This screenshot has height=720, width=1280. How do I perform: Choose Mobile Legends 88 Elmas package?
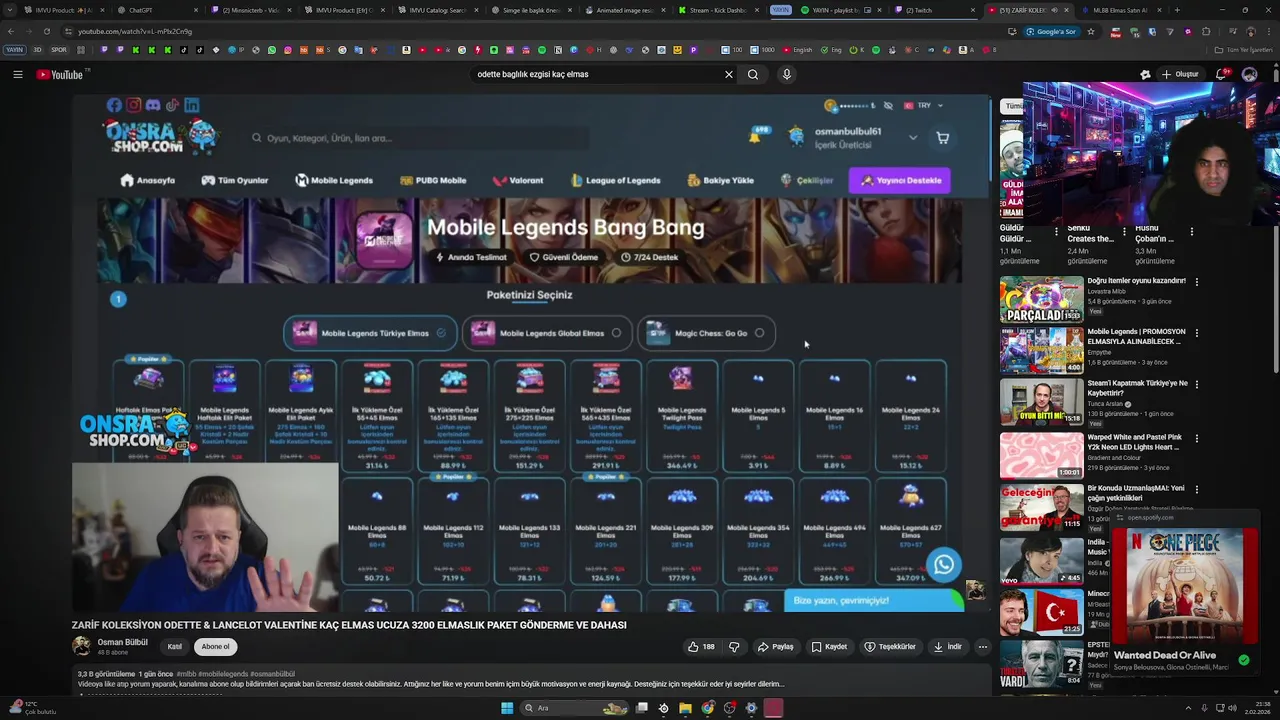(x=376, y=532)
